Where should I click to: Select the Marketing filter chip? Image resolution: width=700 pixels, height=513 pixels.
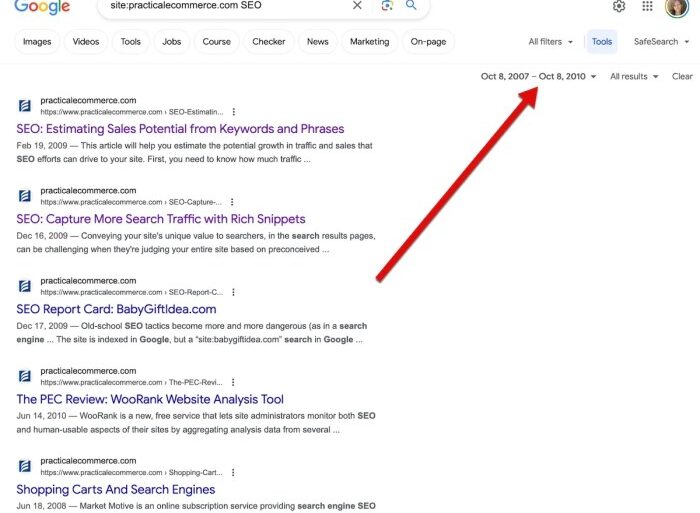[370, 42]
